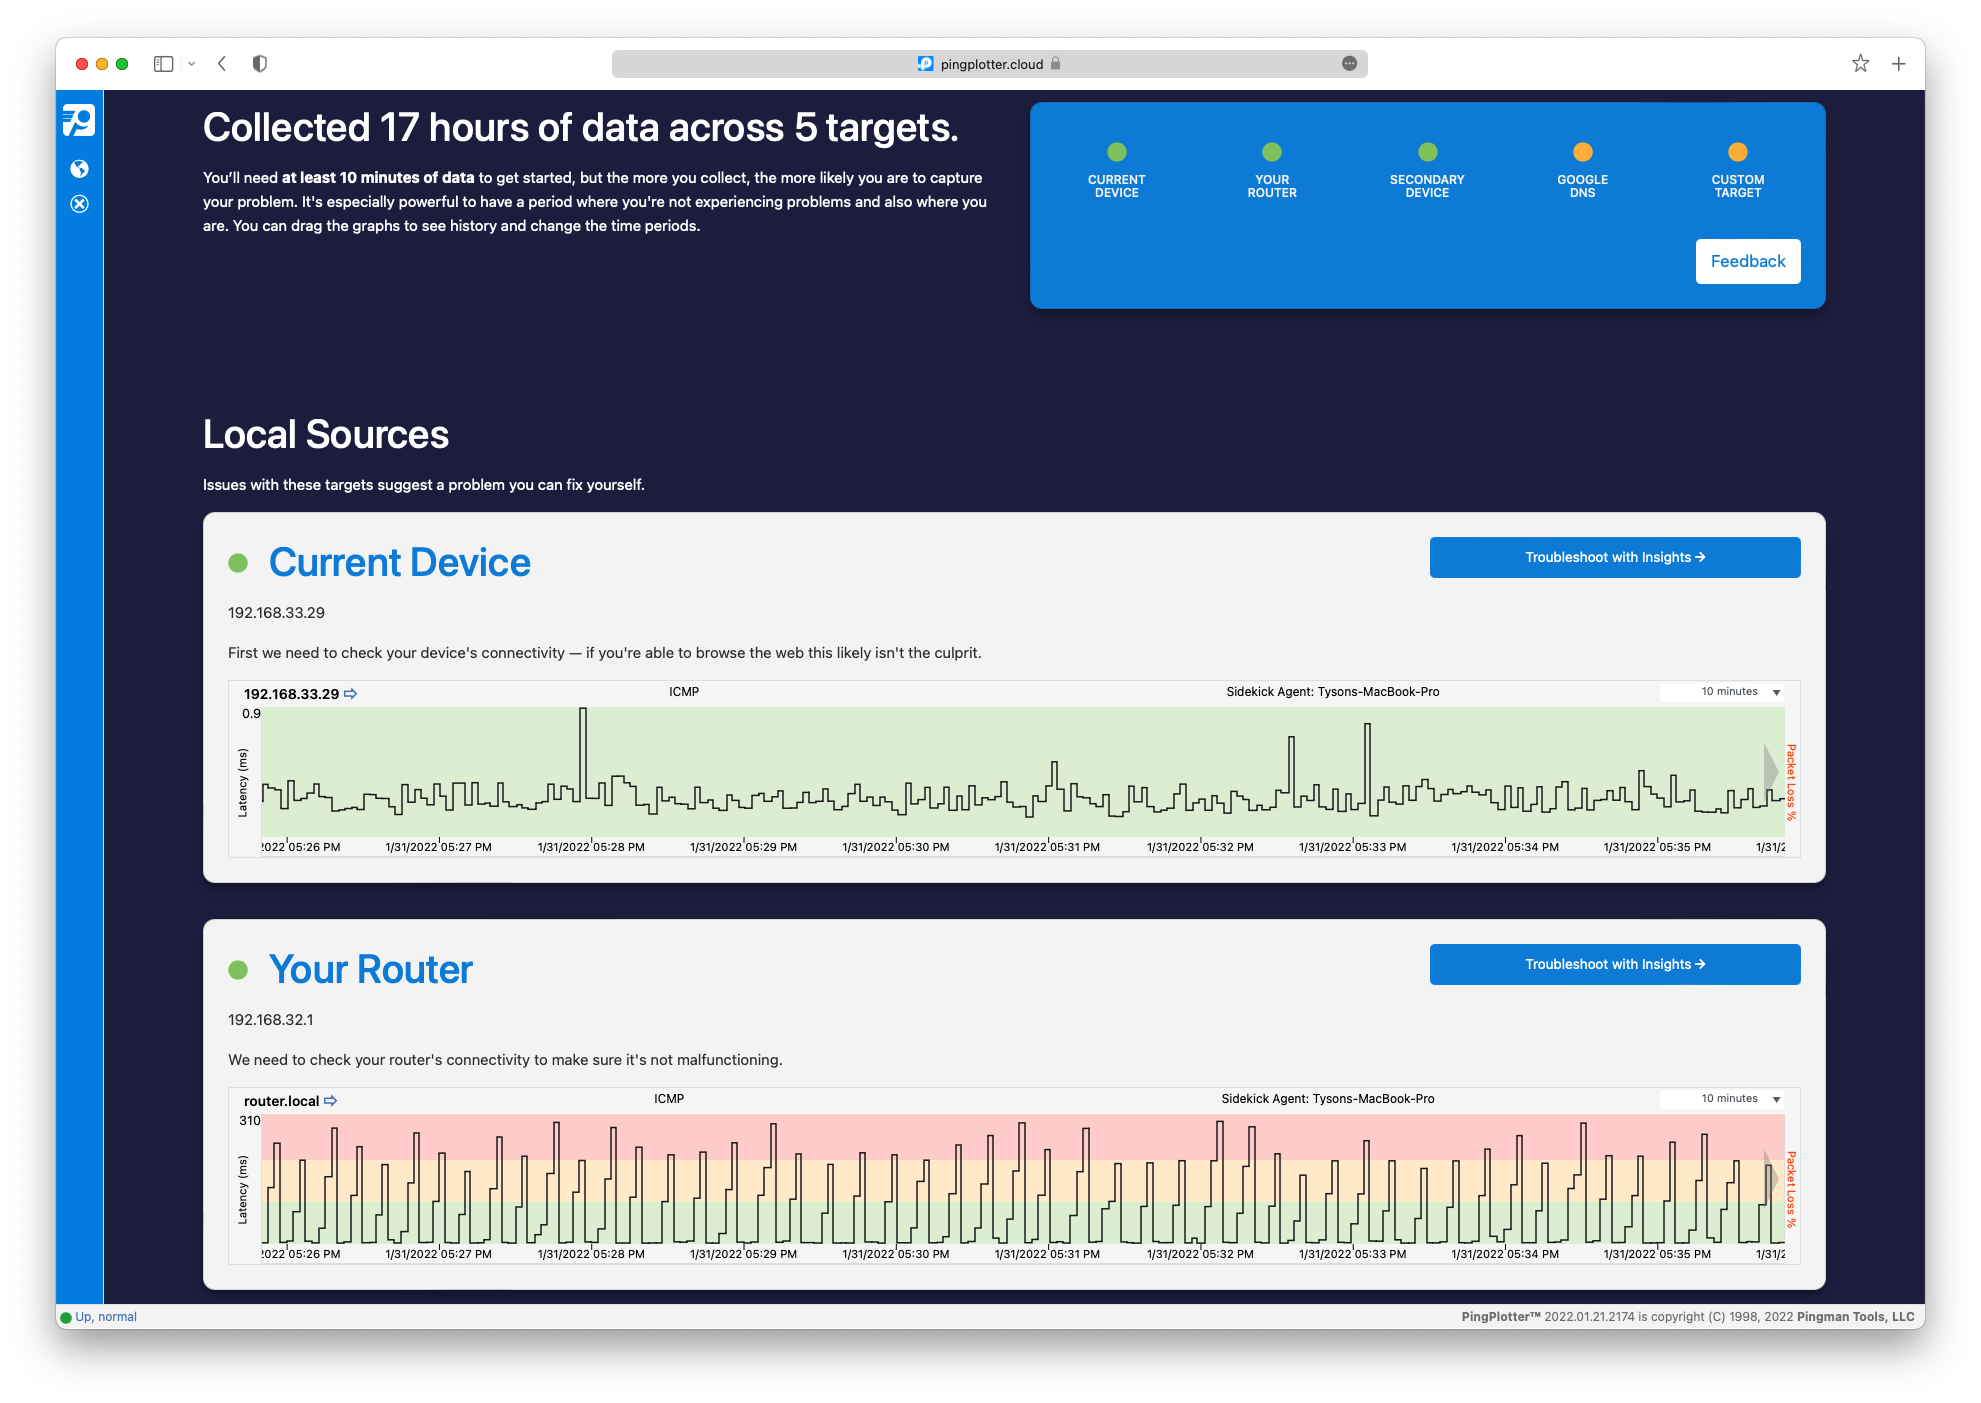Viewport: 1981px width, 1403px height.
Task: Open the trace for 192.168.33.29 via its arrow icon
Action: (352, 692)
